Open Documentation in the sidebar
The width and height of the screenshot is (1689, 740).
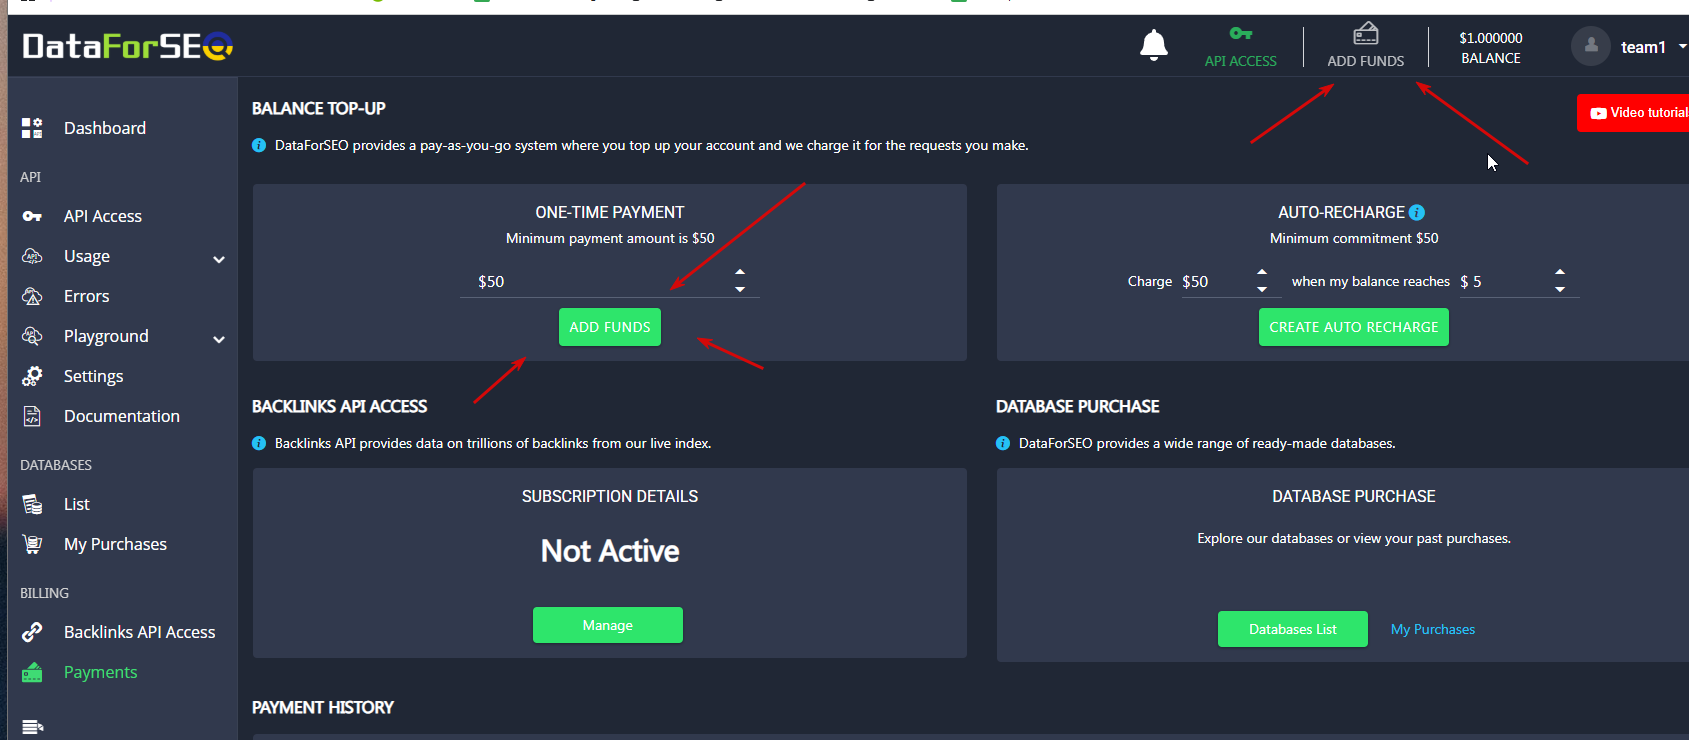click(x=123, y=416)
